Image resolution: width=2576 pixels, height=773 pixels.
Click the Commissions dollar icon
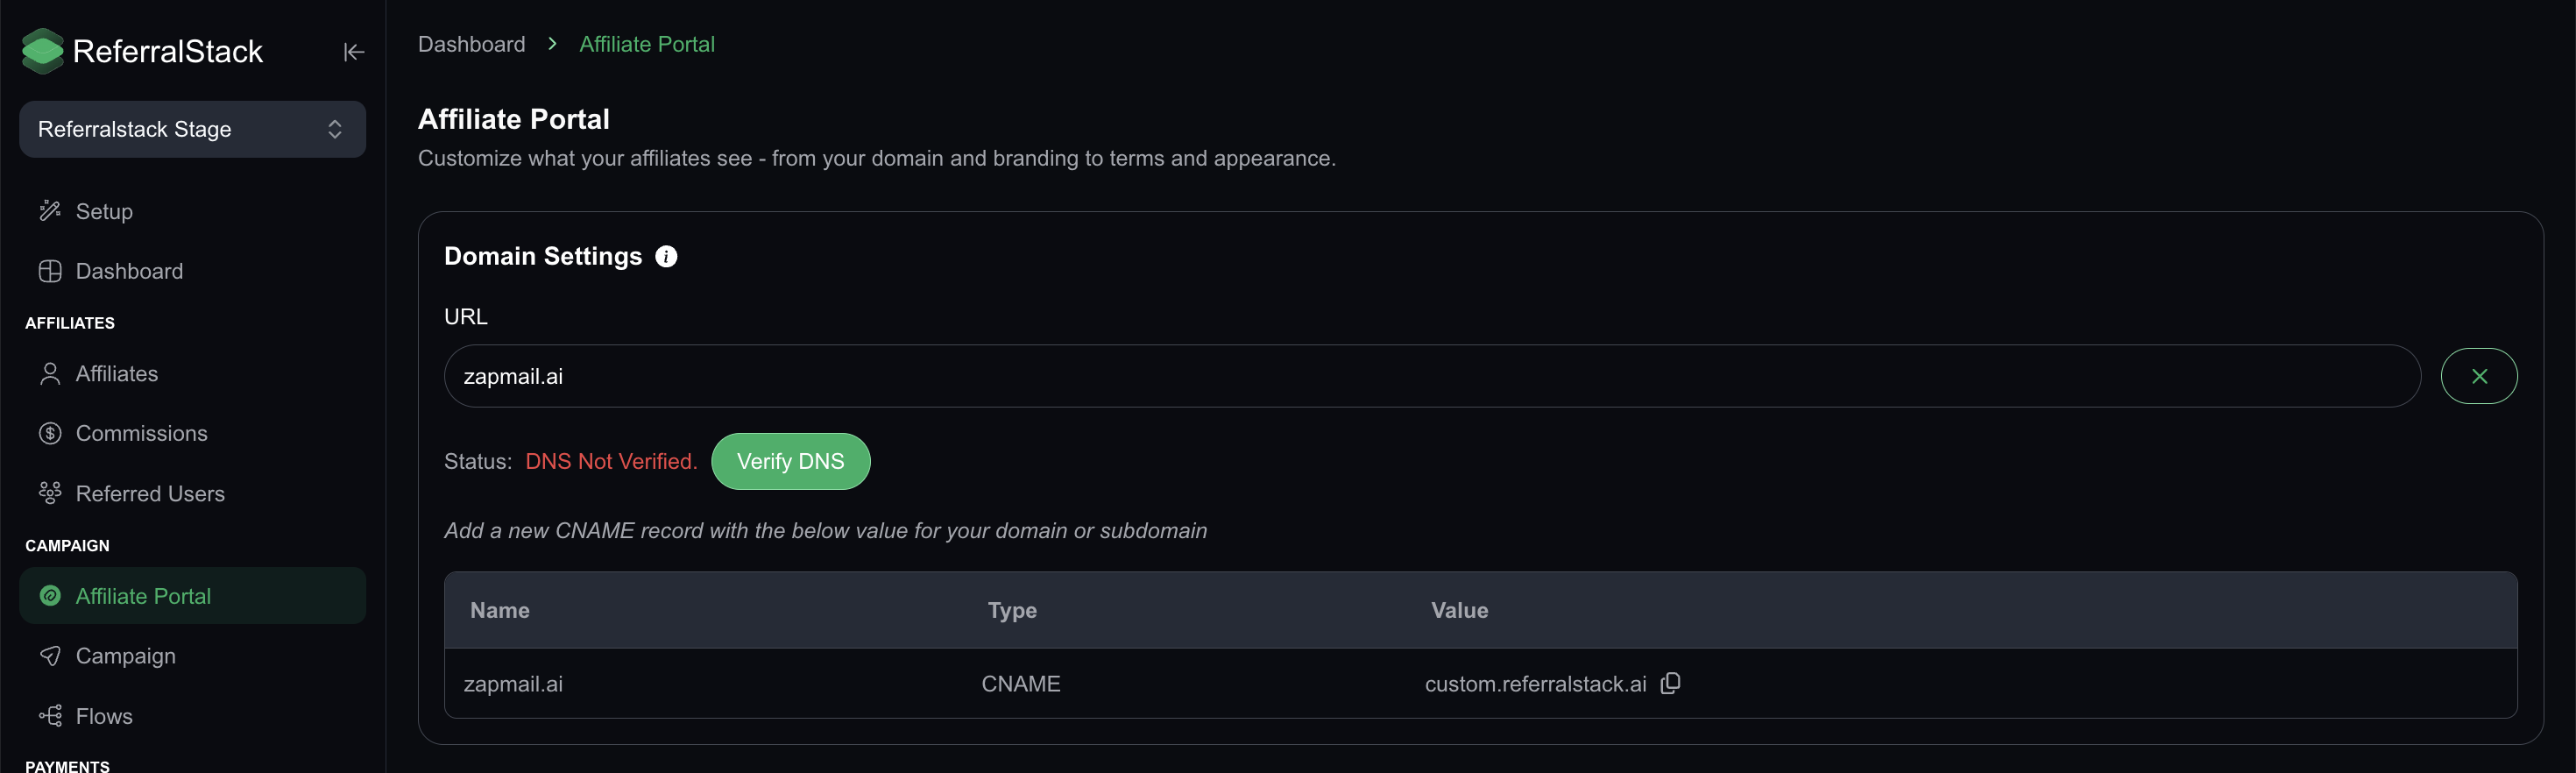50,433
